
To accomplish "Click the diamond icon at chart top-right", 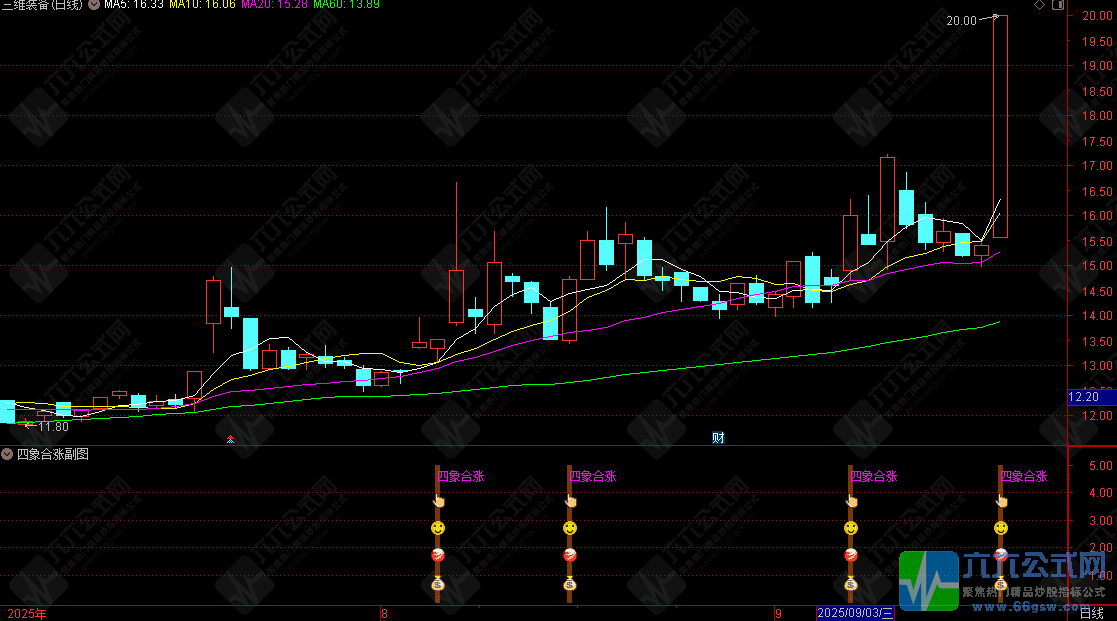I will [x=1039, y=5].
